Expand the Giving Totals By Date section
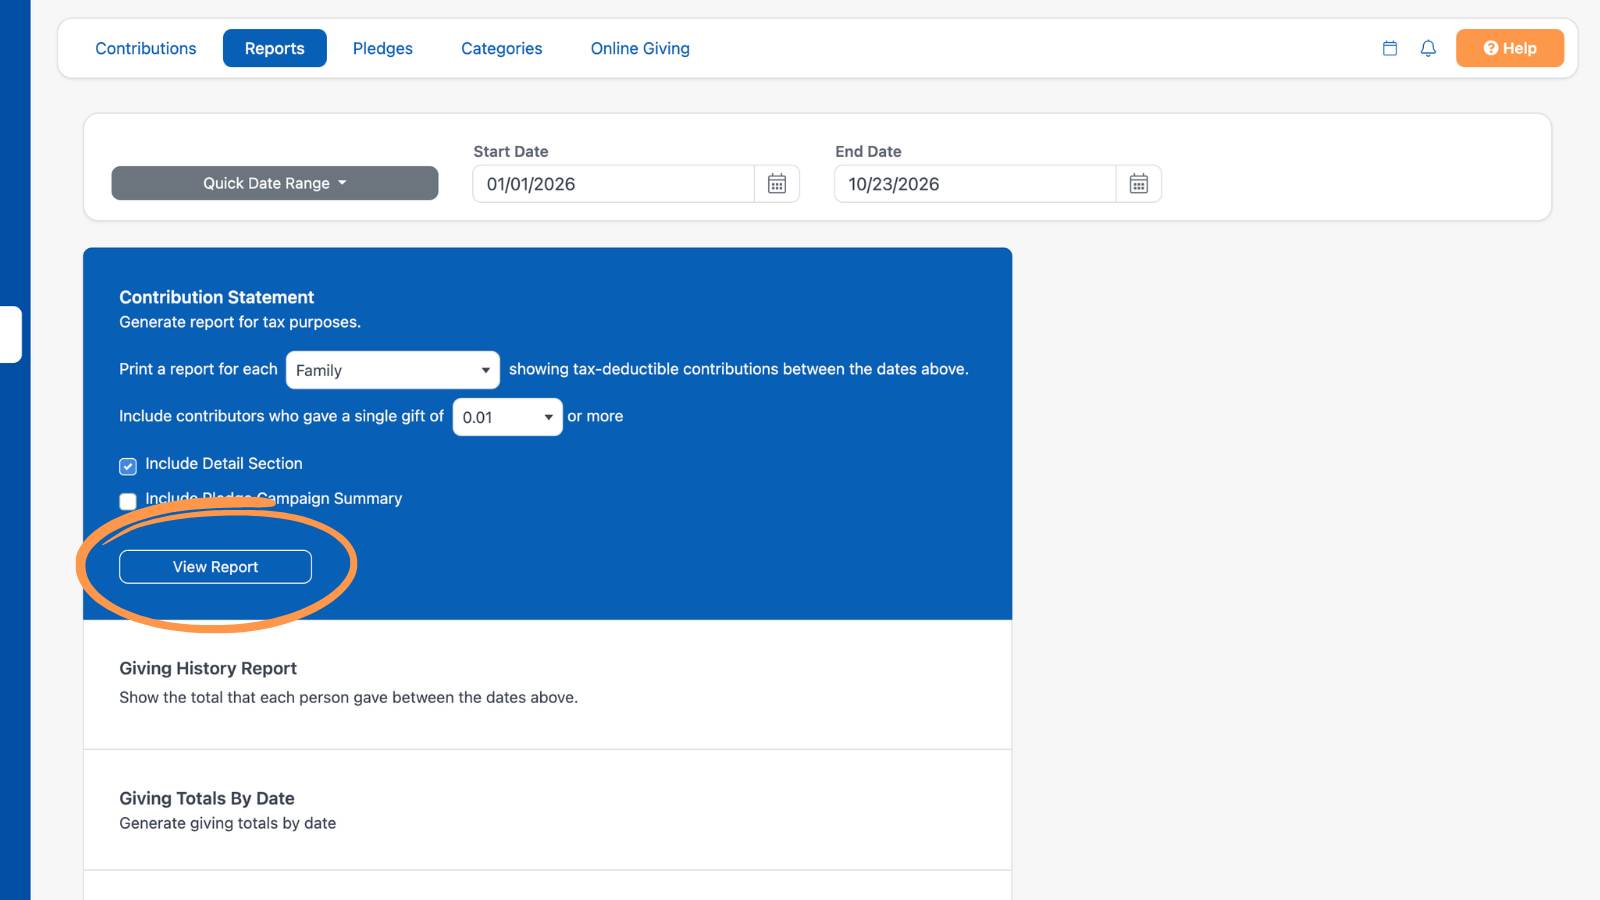The height and width of the screenshot is (900, 1600). click(x=547, y=810)
